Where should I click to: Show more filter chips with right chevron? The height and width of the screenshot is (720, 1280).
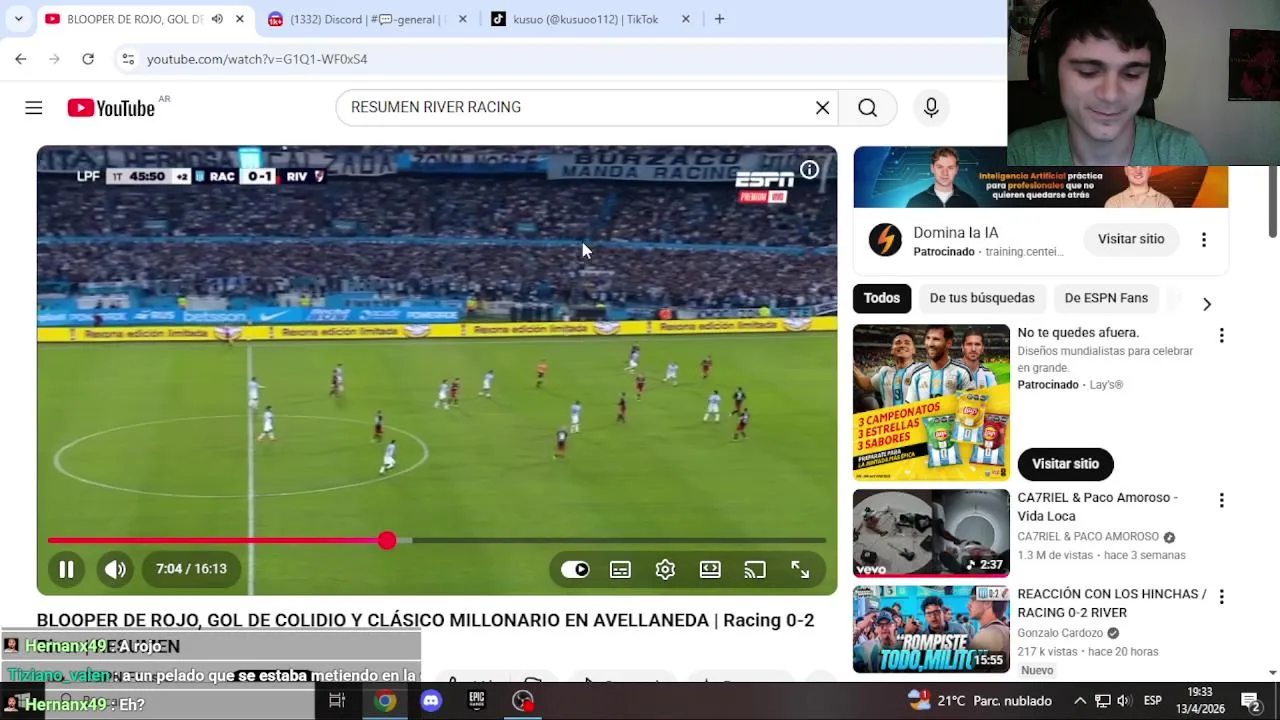pos(1207,304)
